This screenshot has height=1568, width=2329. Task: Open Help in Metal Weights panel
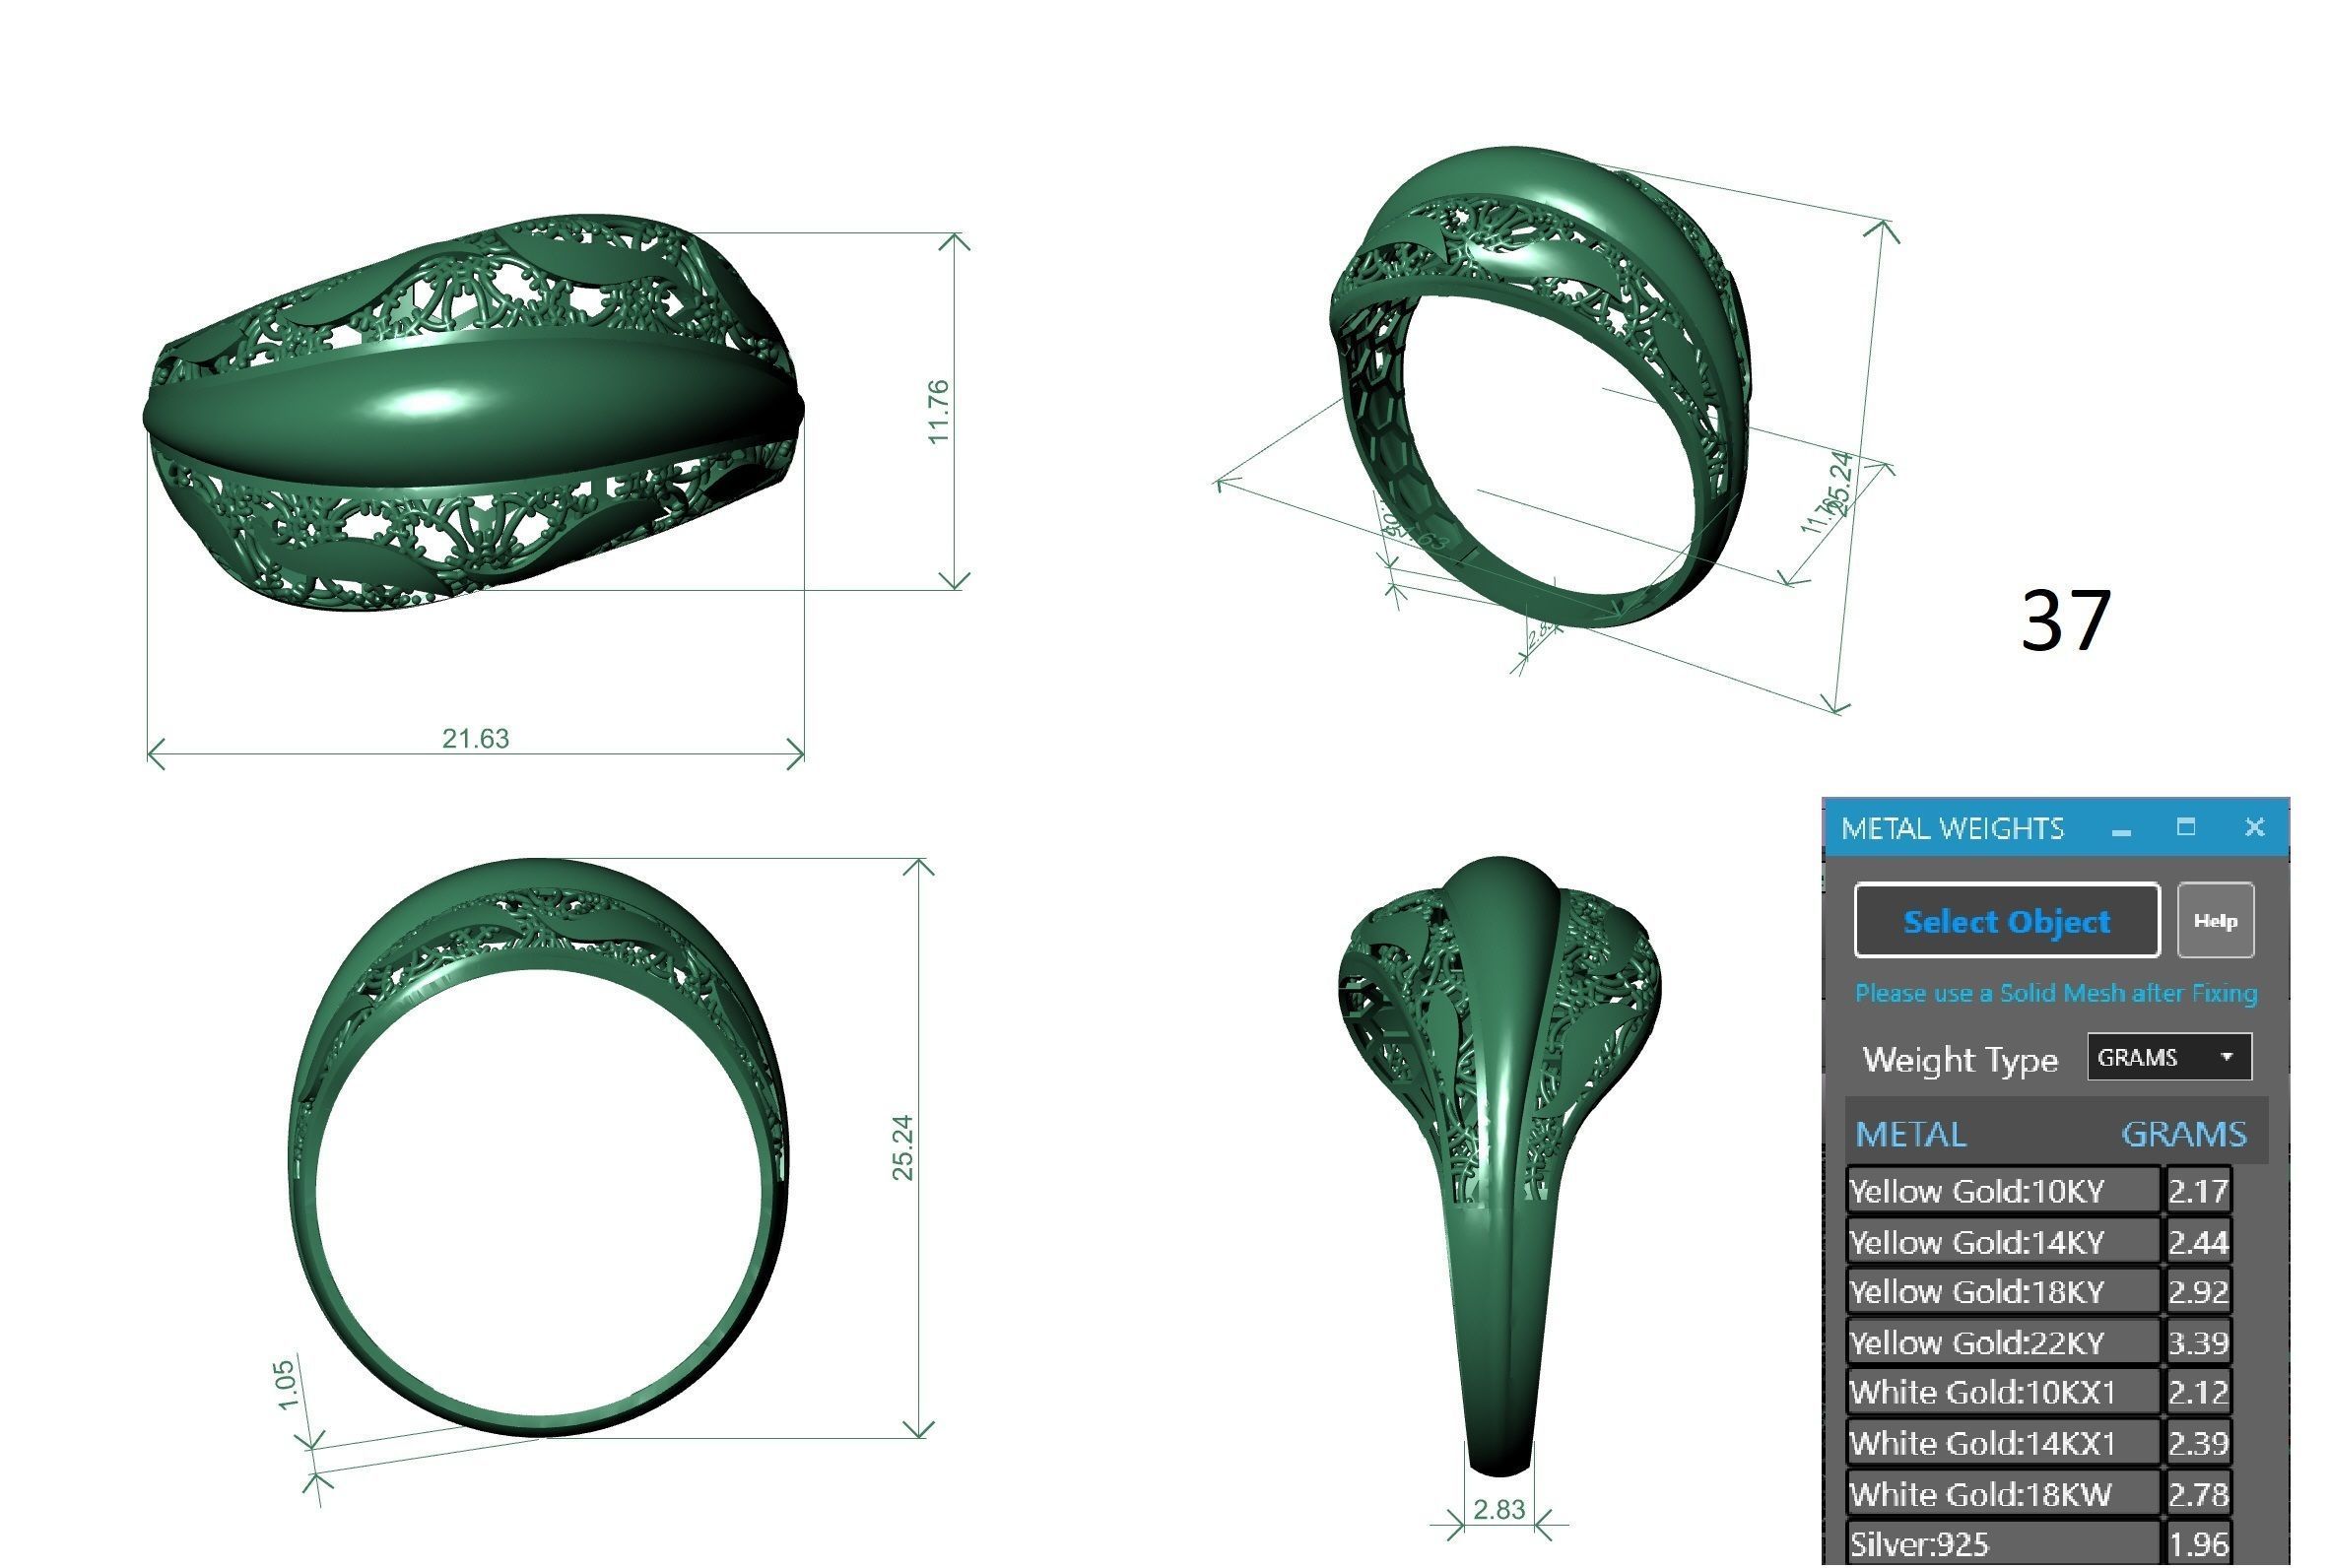pyautogui.click(x=2214, y=921)
